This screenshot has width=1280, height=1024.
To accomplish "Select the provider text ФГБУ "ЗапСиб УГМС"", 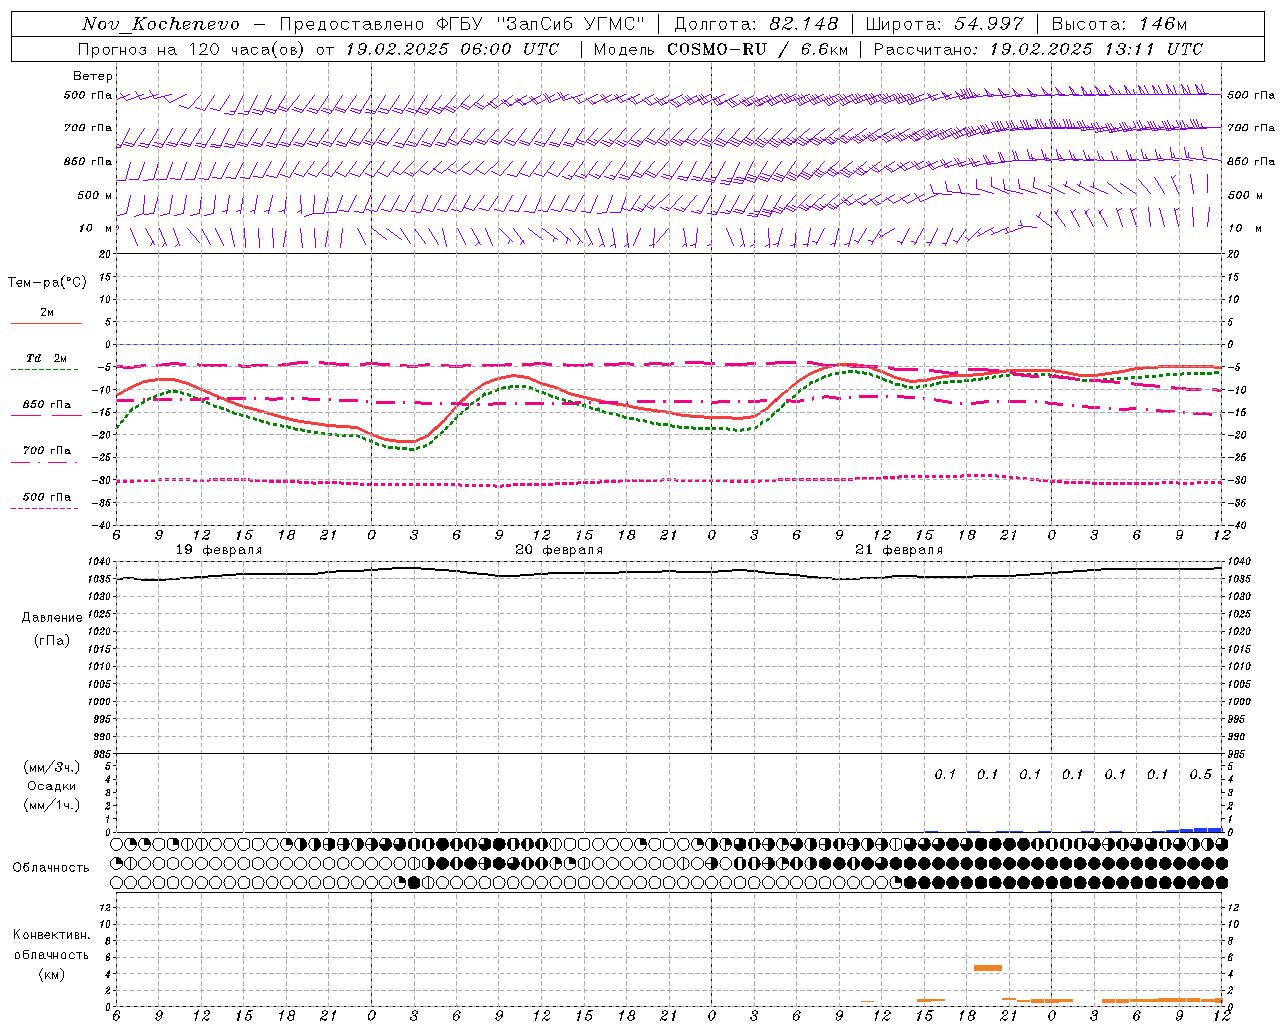I will click(x=541, y=24).
